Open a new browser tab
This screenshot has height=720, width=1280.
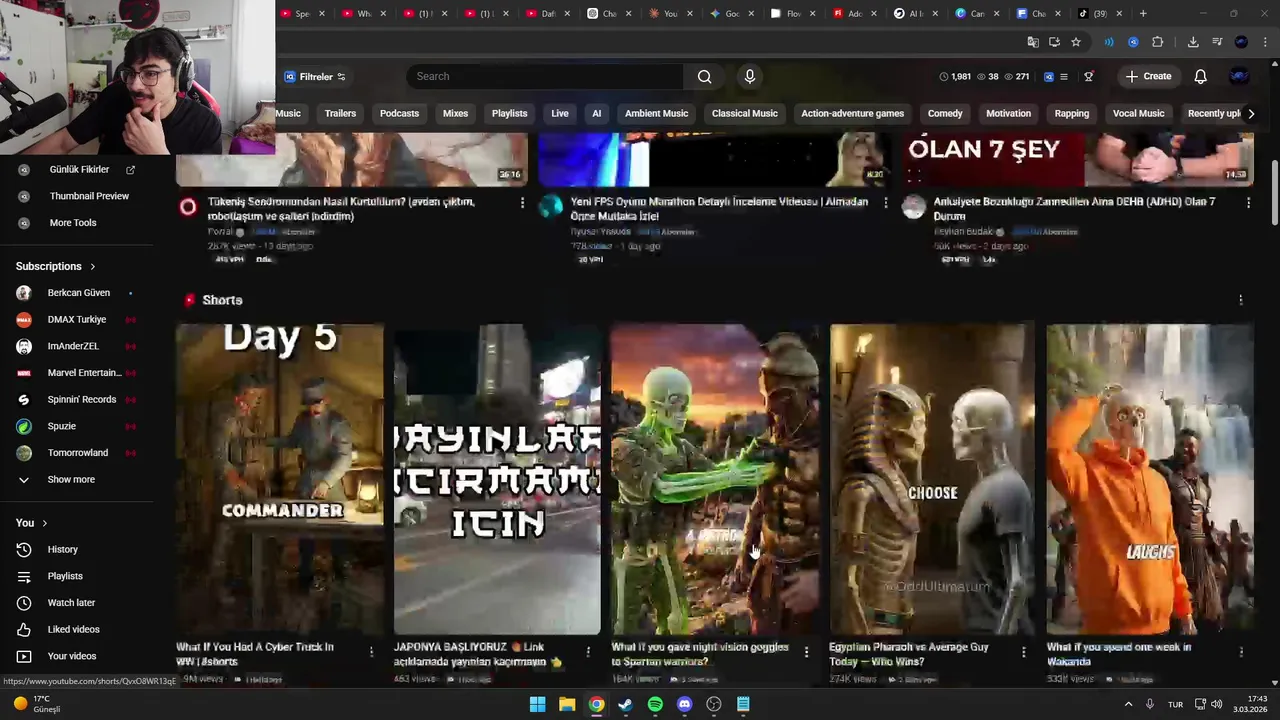point(1143,13)
